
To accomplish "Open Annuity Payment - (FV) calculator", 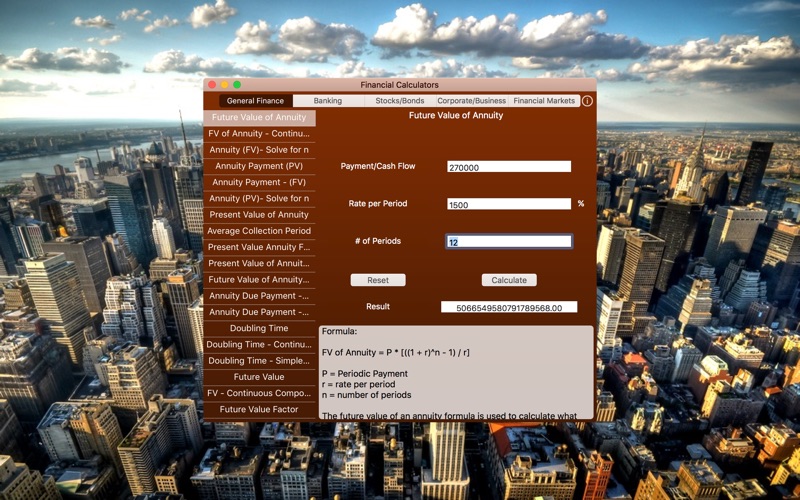I will (259, 182).
